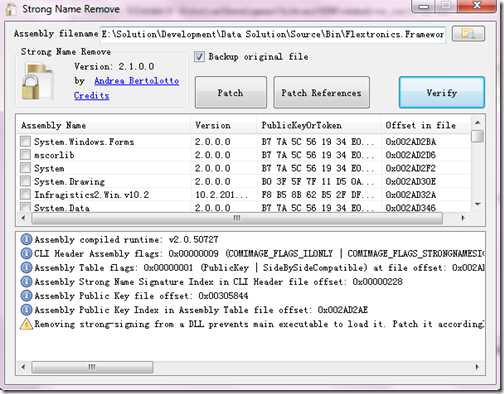
Task: Check the mscorlib assembly checkbox
Action: [25, 155]
